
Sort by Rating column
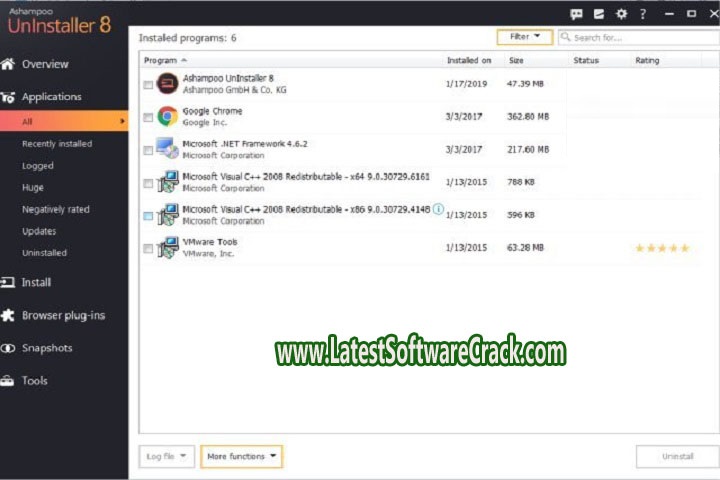pyautogui.click(x=647, y=60)
